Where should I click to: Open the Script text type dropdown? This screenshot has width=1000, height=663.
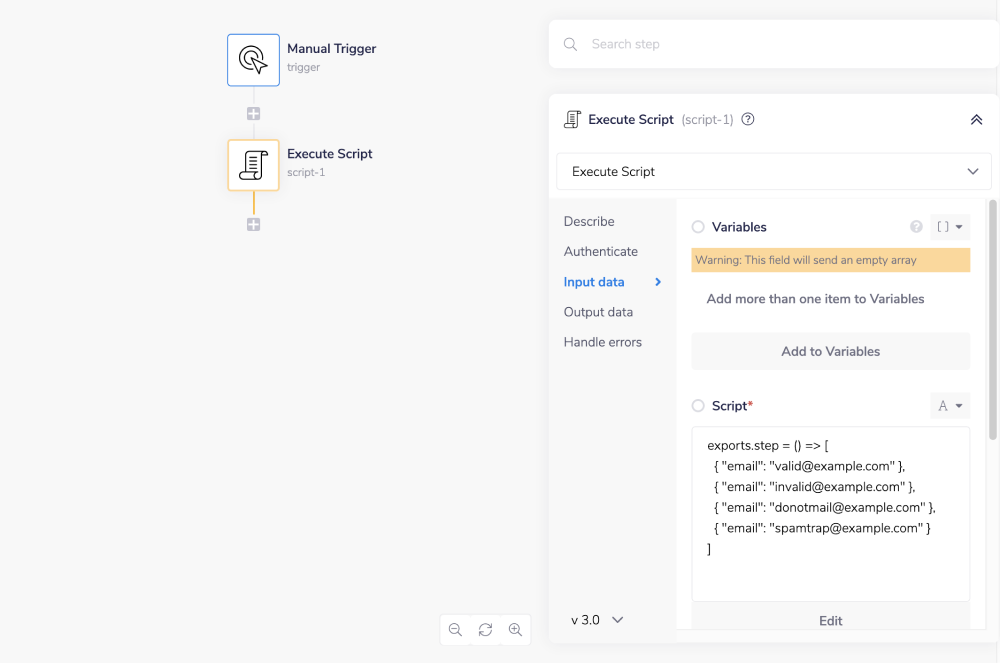(949, 406)
